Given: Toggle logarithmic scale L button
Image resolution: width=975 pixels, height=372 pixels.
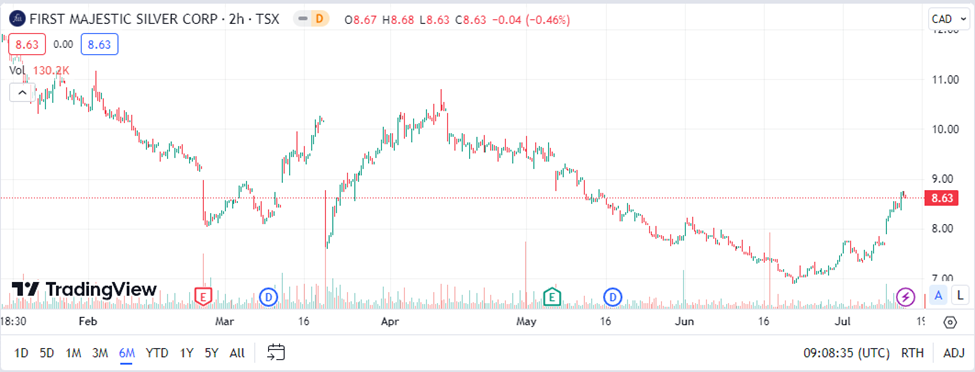Looking at the screenshot, I should [960, 295].
